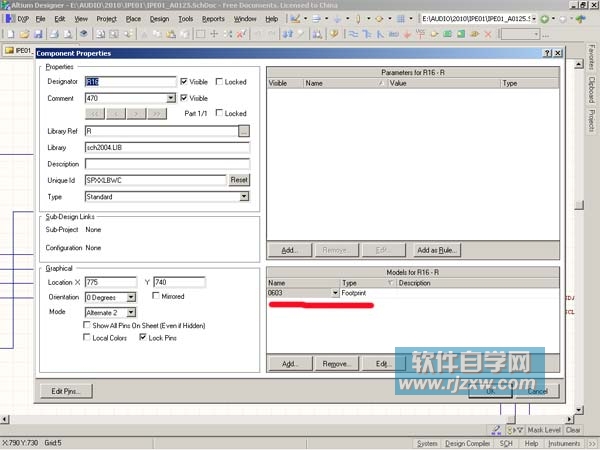This screenshot has height=450, width=600.
Task: Click into the Description input field
Action: pyautogui.click(x=167, y=164)
